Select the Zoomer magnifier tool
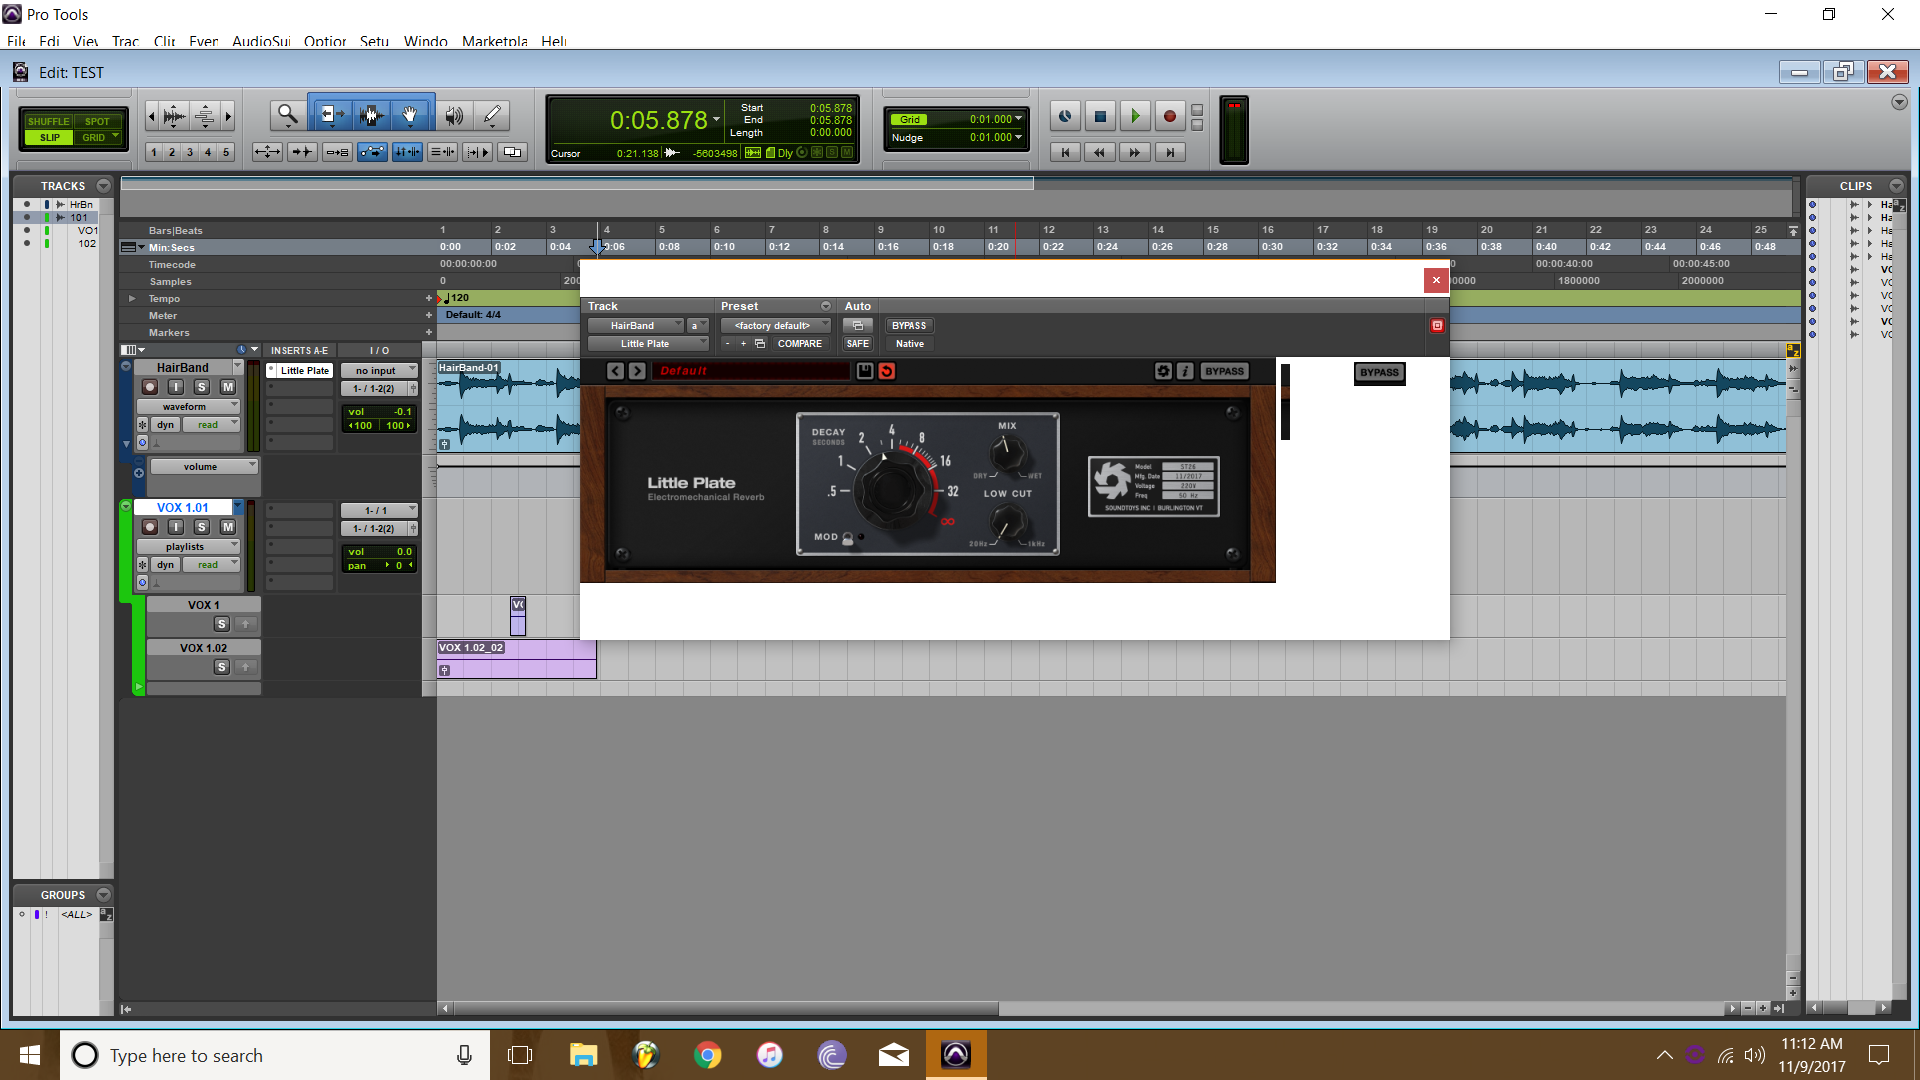The height and width of the screenshot is (1080, 1920). tap(287, 116)
